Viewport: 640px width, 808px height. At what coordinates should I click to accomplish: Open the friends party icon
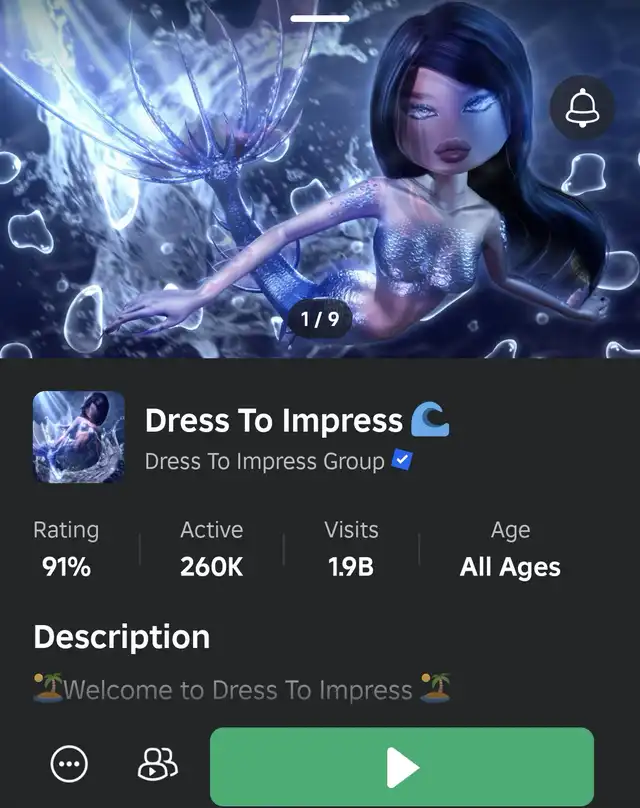tap(158, 764)
